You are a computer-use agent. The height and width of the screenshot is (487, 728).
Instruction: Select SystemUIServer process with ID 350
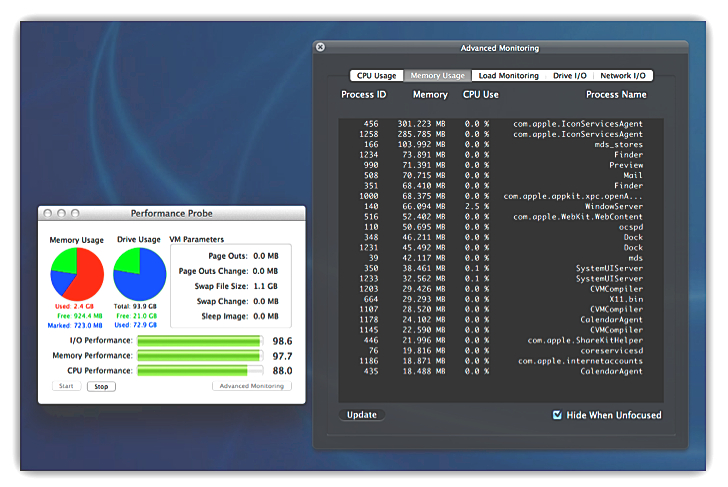[x=501, y=268]
